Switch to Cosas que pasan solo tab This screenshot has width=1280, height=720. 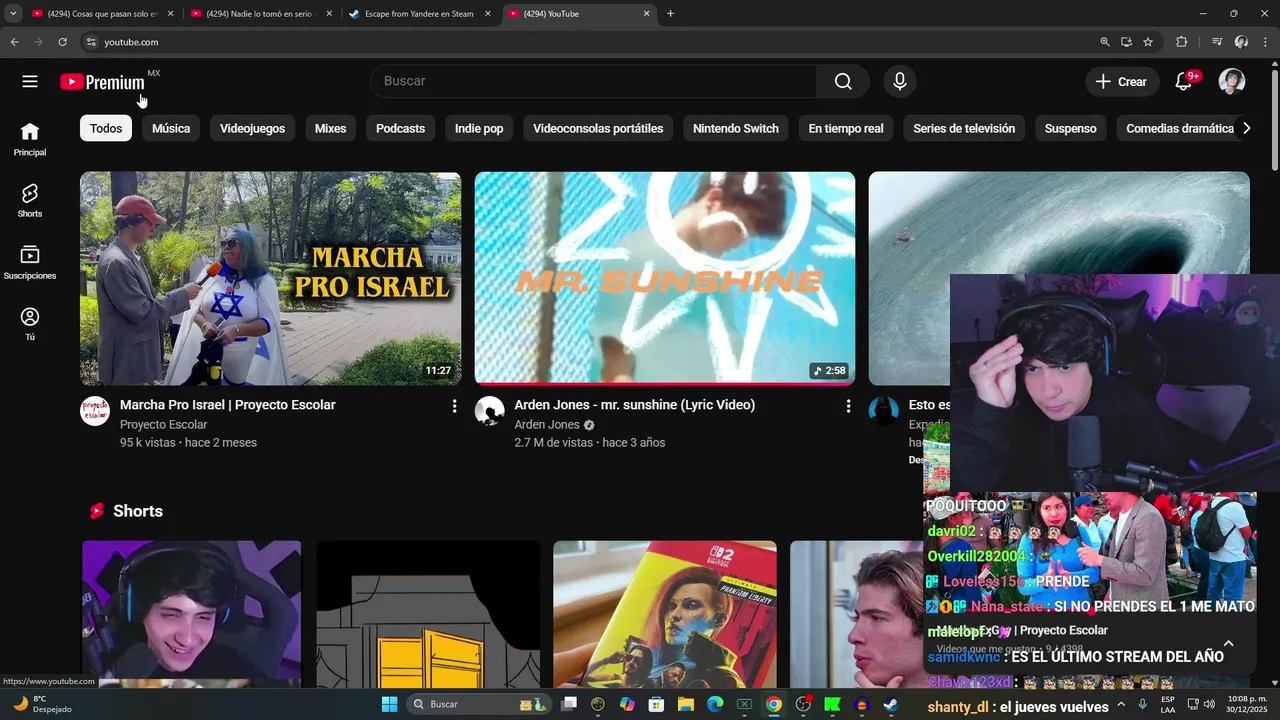coord(103,14)
